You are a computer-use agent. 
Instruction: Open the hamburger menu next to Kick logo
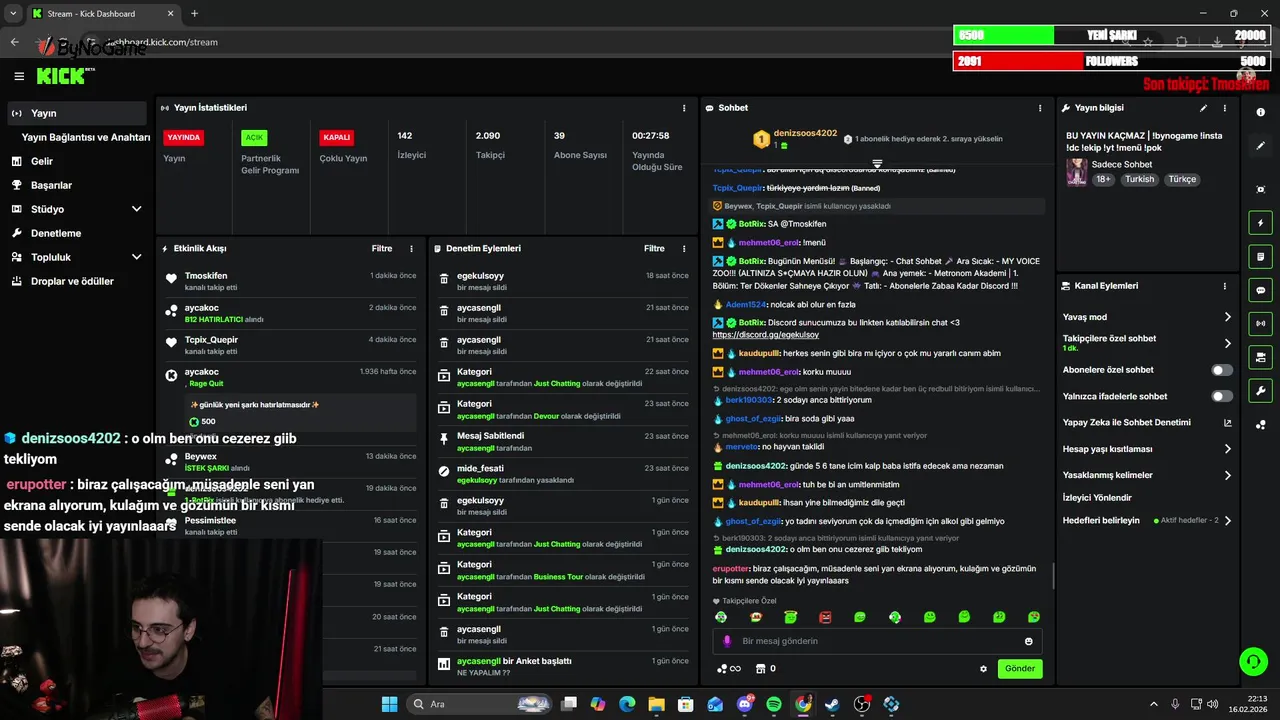[19, 76]
